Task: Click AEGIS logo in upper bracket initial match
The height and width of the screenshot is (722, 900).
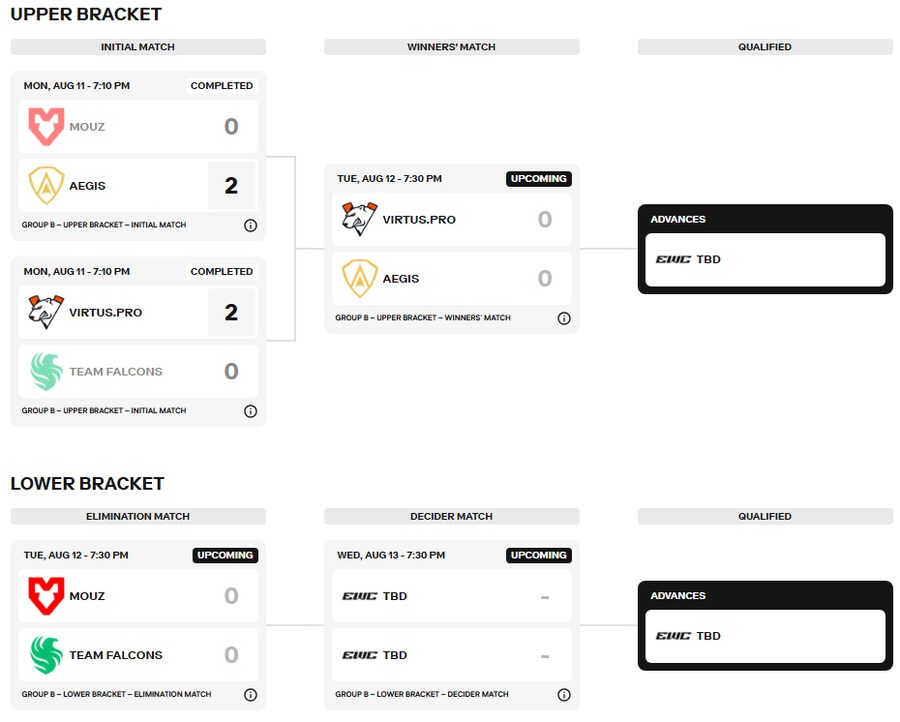Action: 46,185
